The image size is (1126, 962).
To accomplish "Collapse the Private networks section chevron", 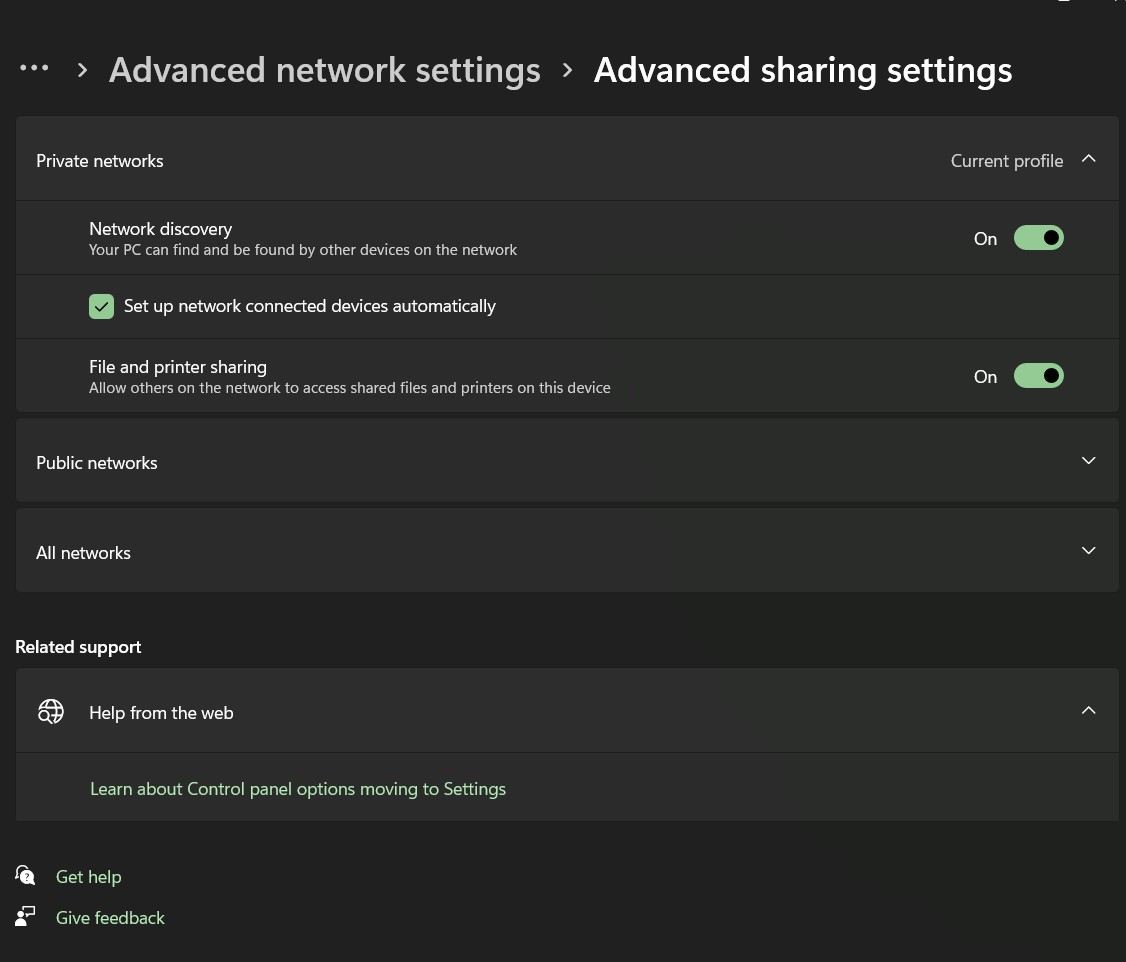I will tap(1089, 159).
